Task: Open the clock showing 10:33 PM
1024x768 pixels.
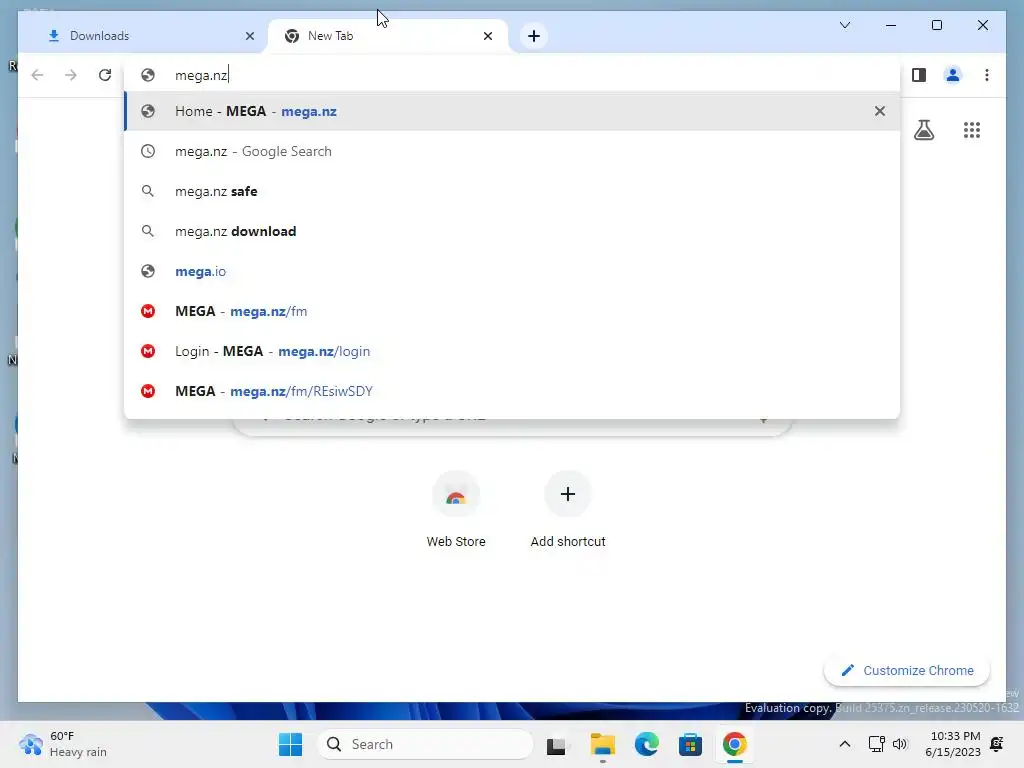Action: [953, 744]
